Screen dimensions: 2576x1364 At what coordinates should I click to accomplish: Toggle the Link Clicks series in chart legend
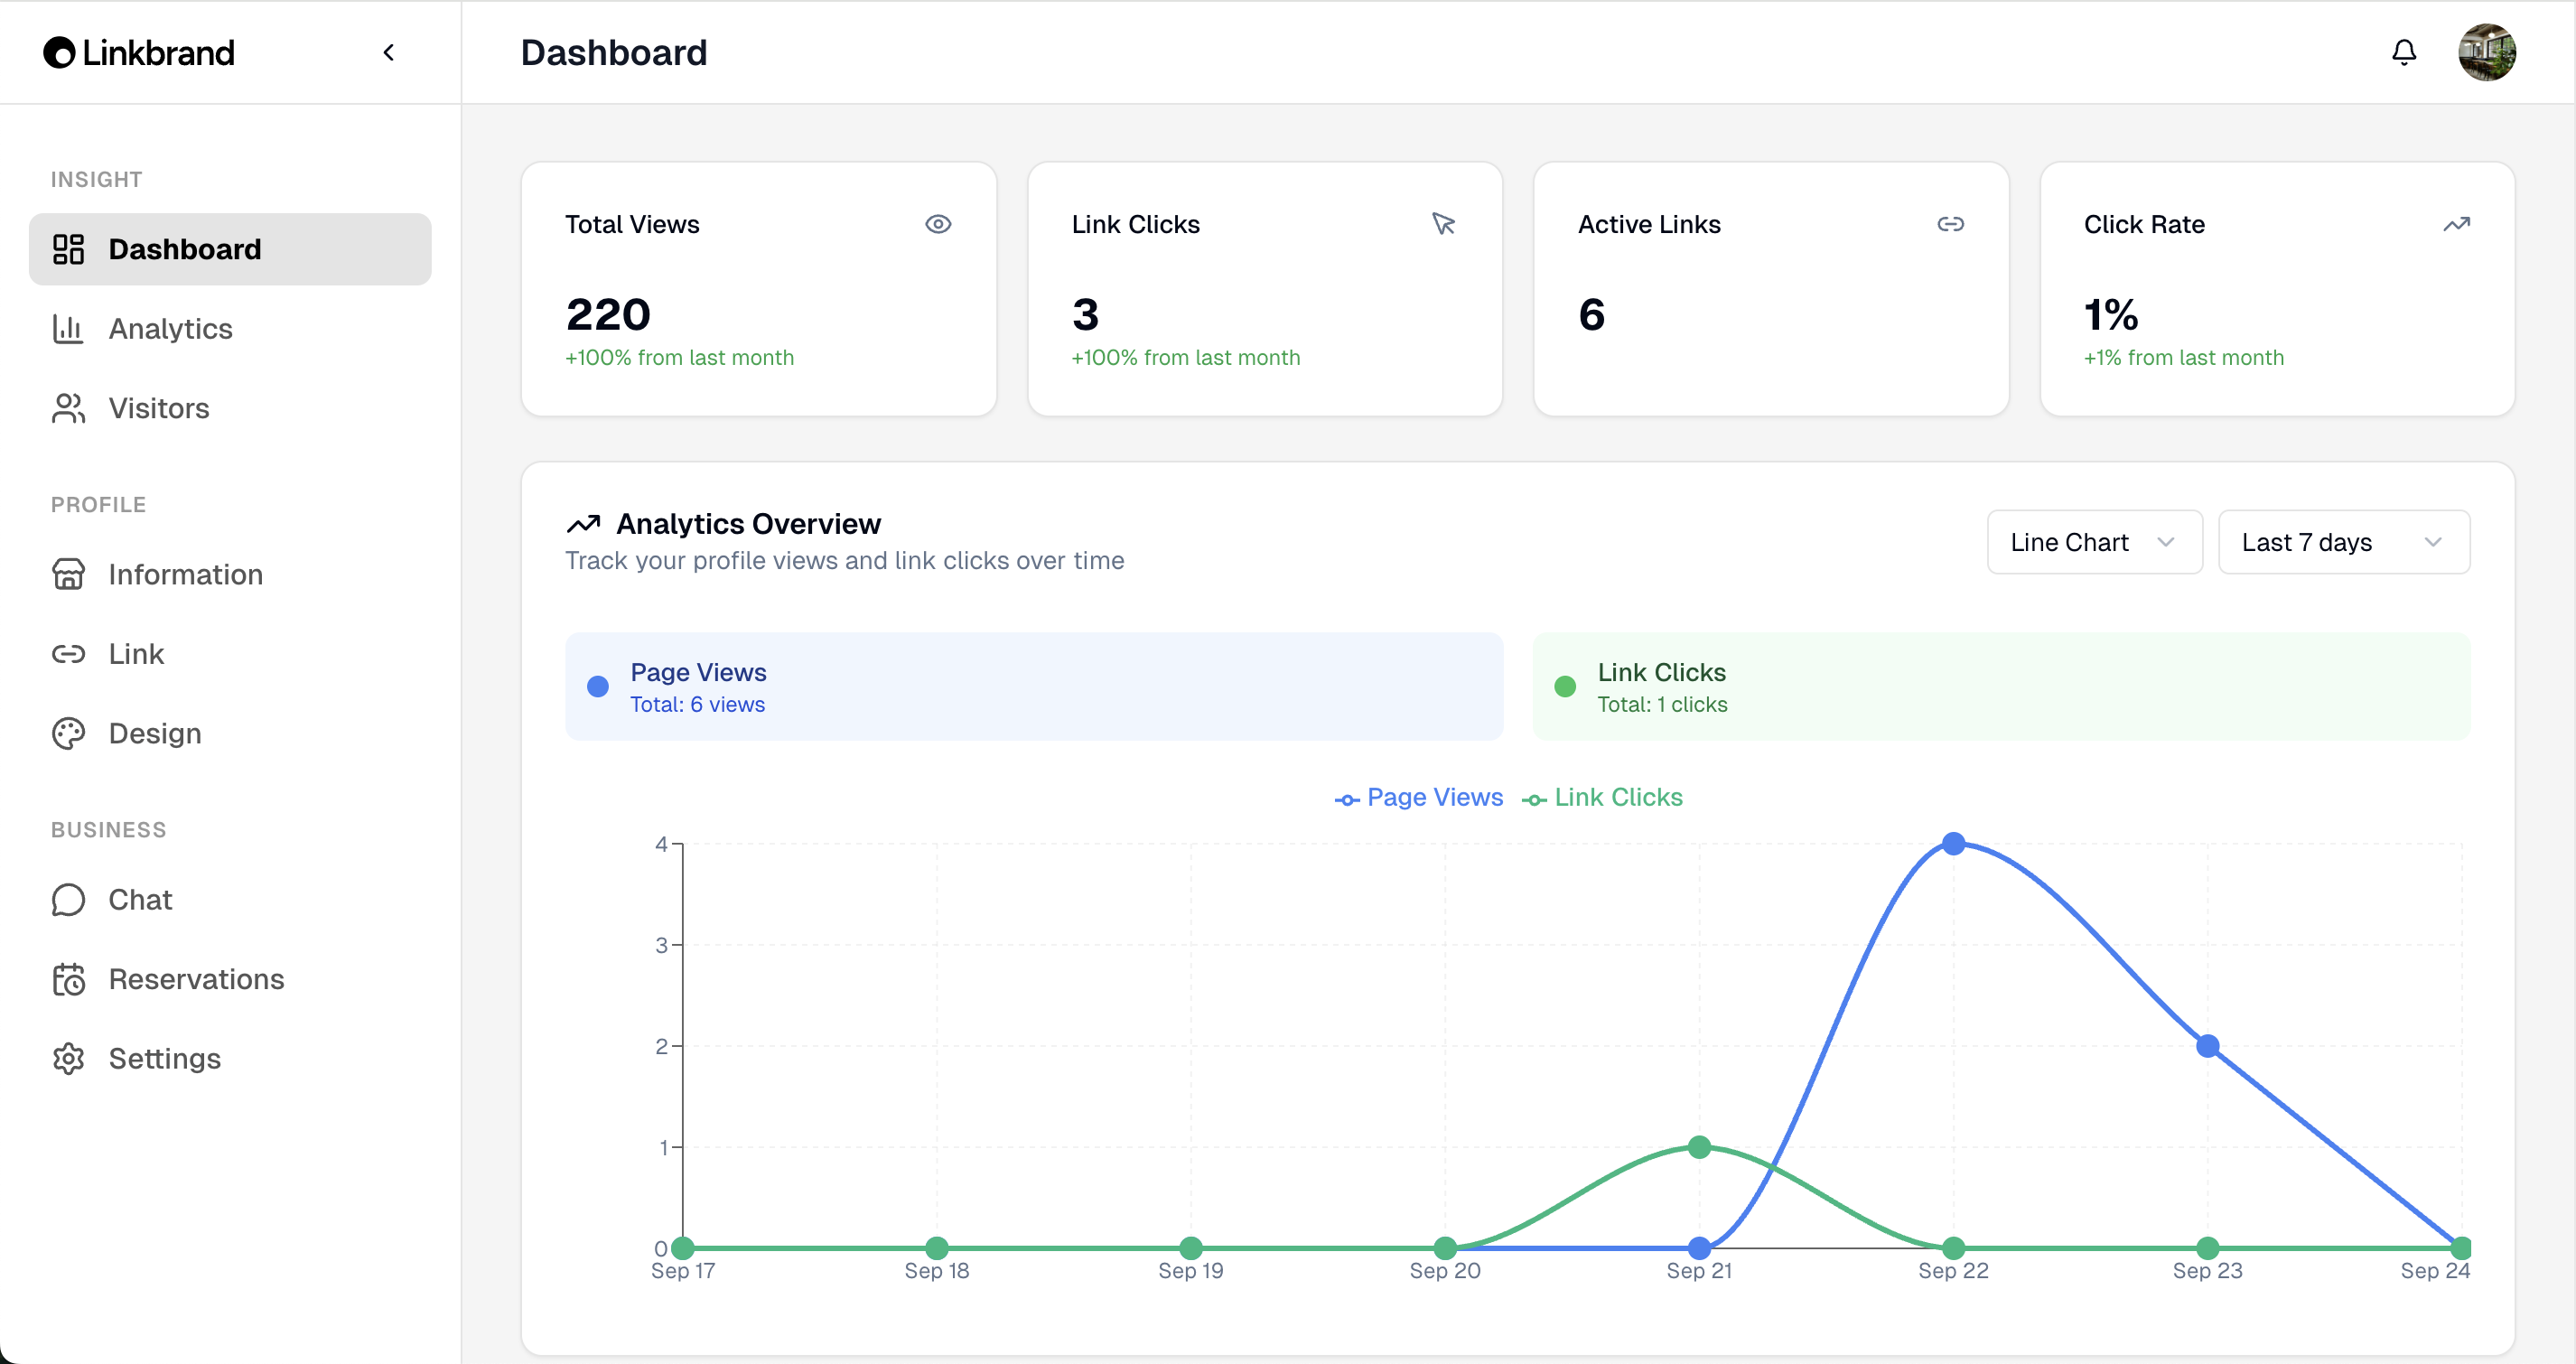[1602, 797]
